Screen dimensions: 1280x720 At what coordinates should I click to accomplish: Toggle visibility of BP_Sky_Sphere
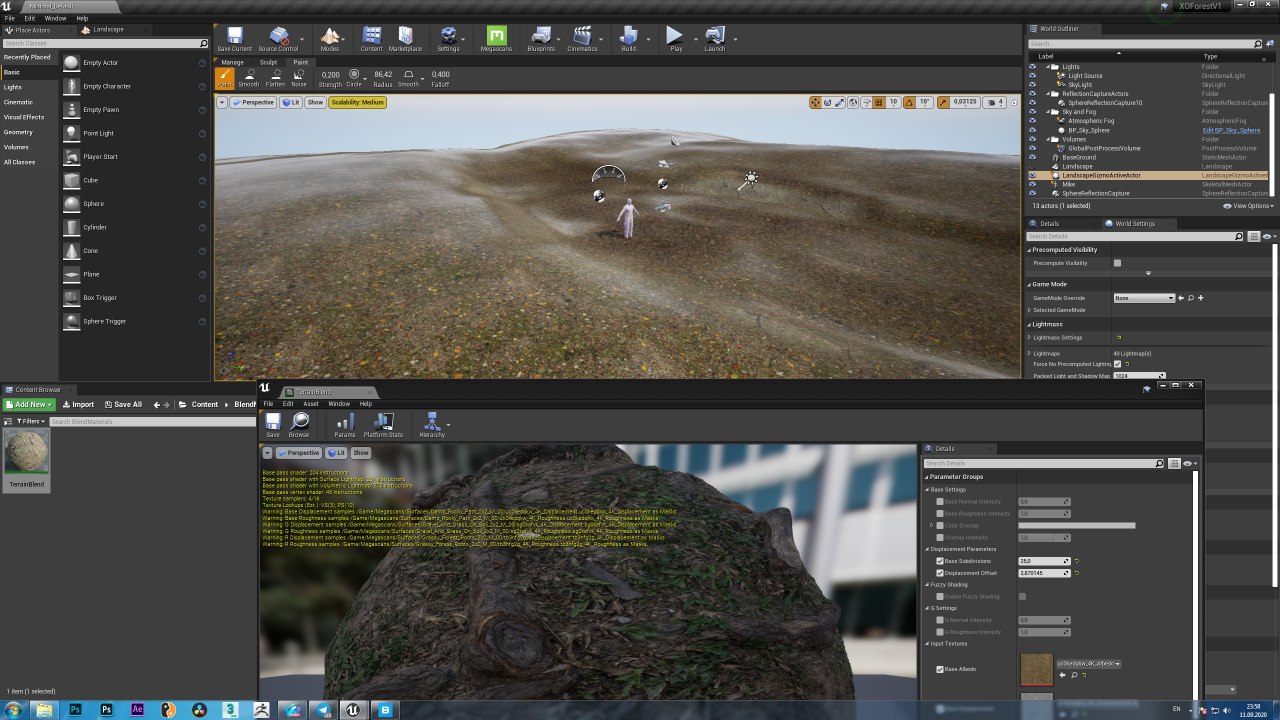tap(1032, 130)
